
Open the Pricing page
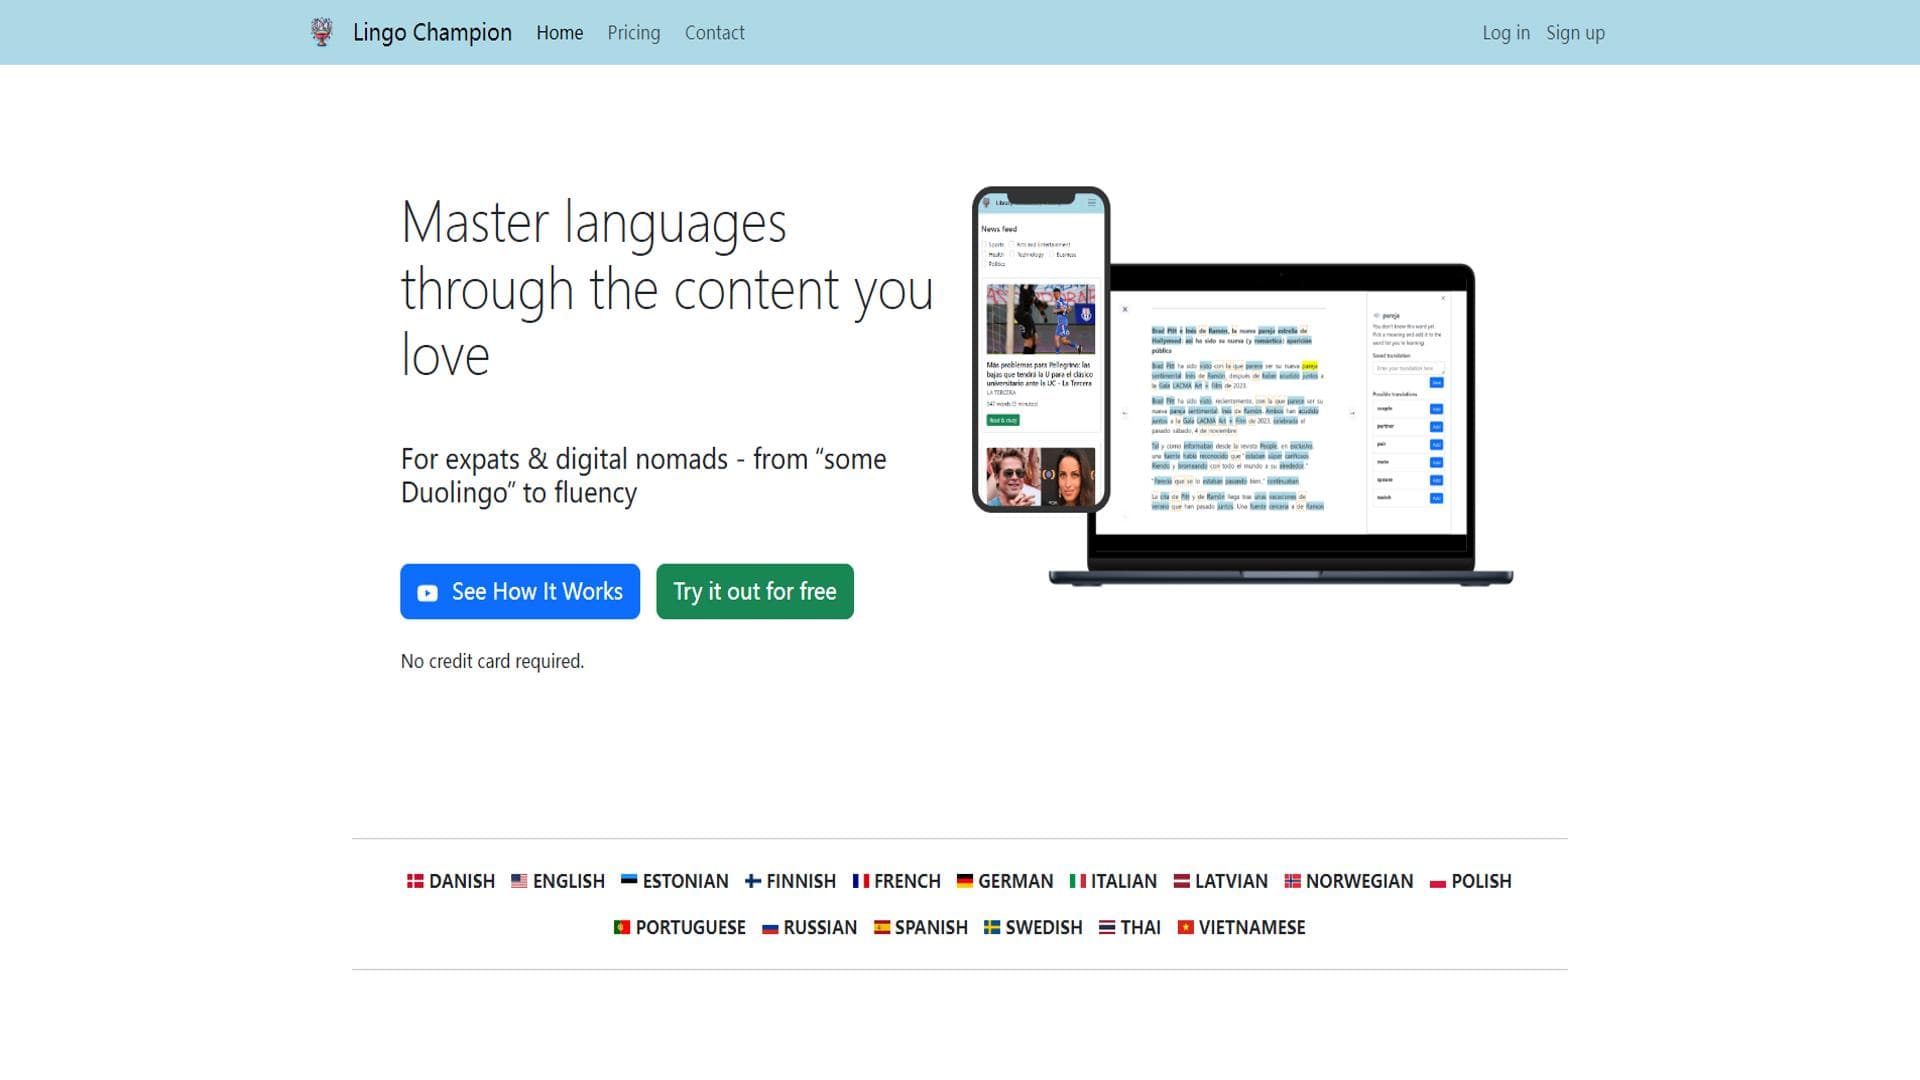tap(634, 33)
